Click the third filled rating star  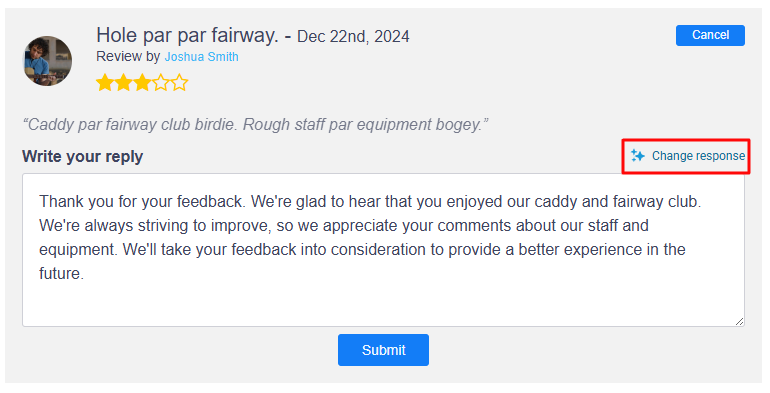(x=142, y=83)
